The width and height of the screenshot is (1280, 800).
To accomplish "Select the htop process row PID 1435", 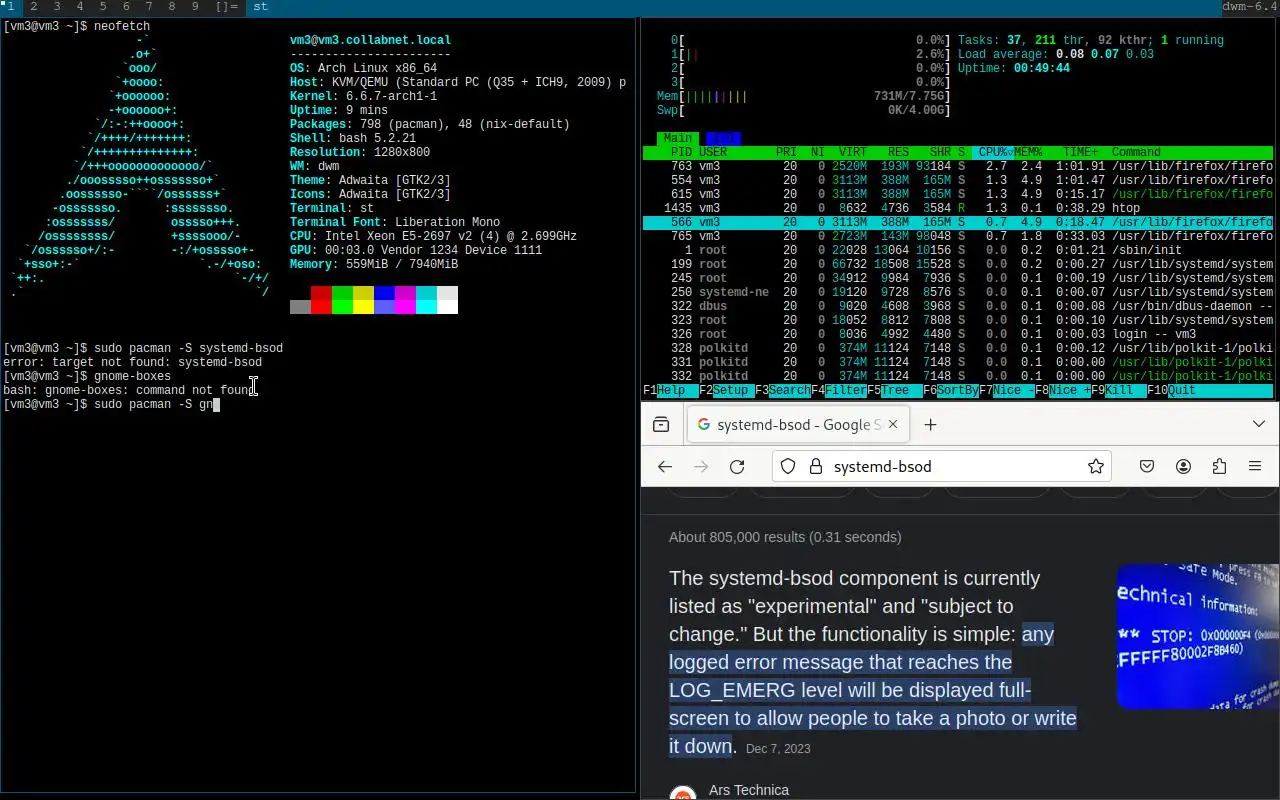I will [958, 208].
